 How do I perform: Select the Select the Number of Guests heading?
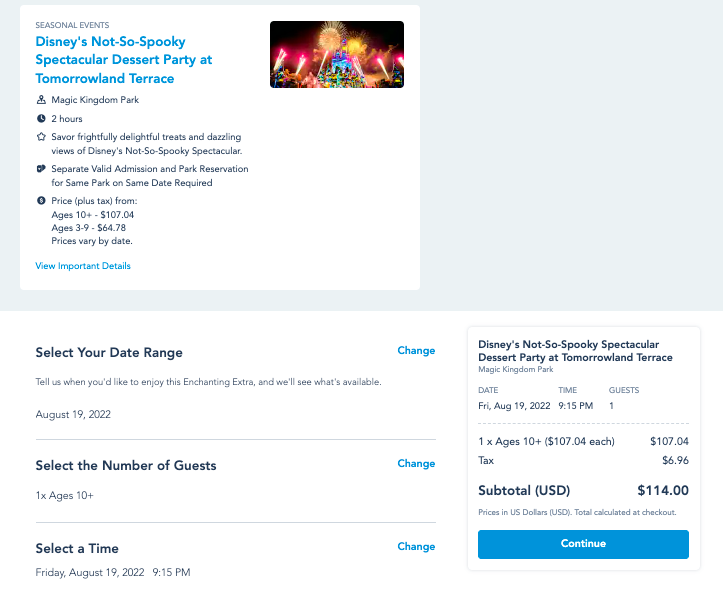(x=126, y=466)
